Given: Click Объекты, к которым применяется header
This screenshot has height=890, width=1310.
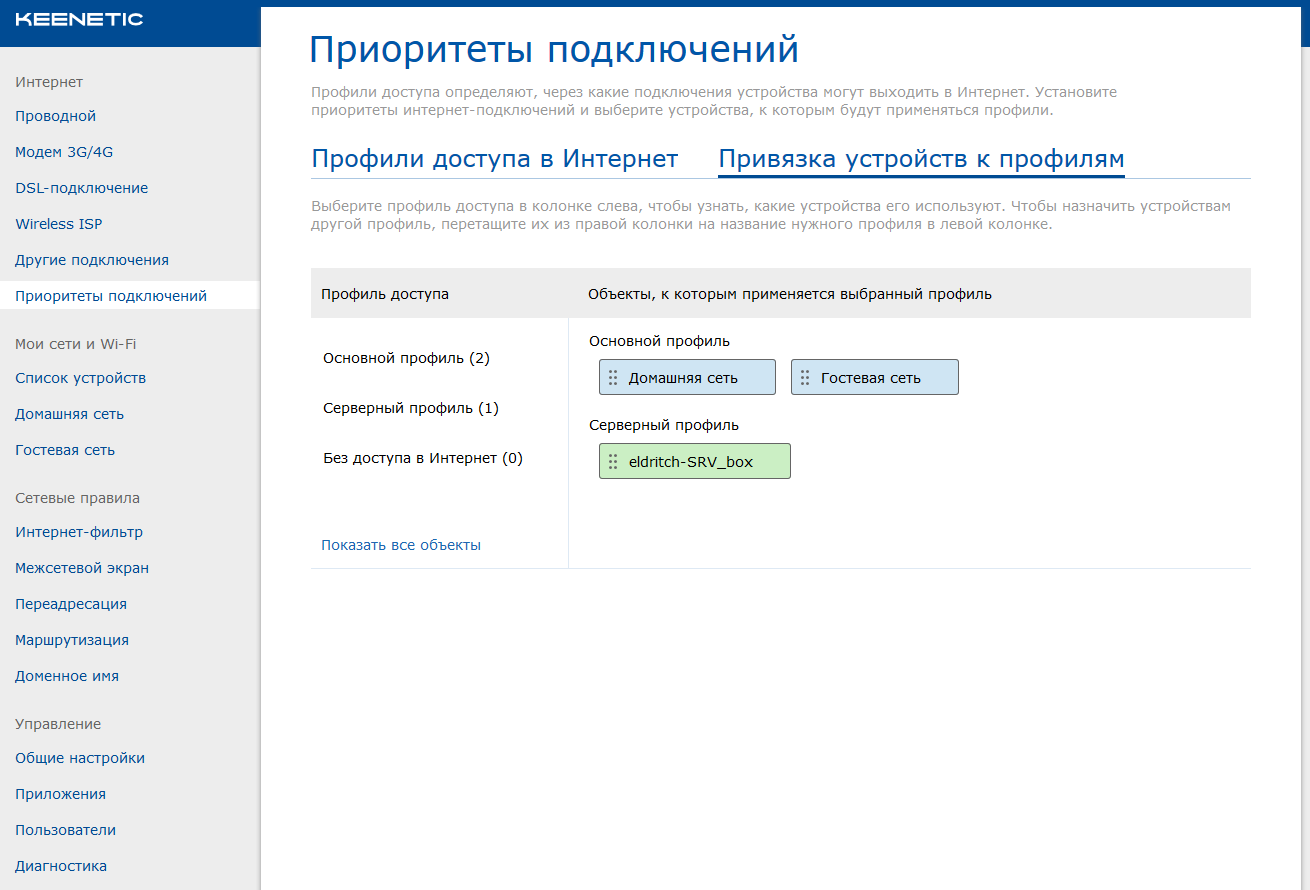Looking at the screenshot, I should coord(790,294).
